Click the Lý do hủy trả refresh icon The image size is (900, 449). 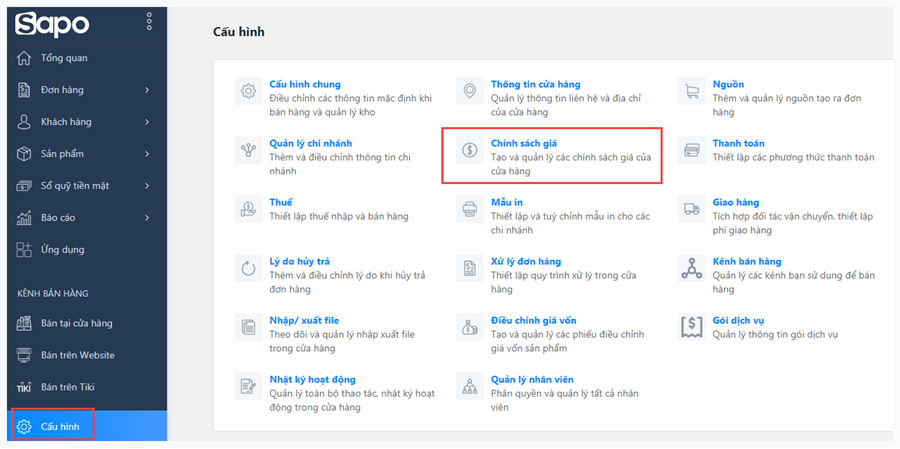point(249,268)
